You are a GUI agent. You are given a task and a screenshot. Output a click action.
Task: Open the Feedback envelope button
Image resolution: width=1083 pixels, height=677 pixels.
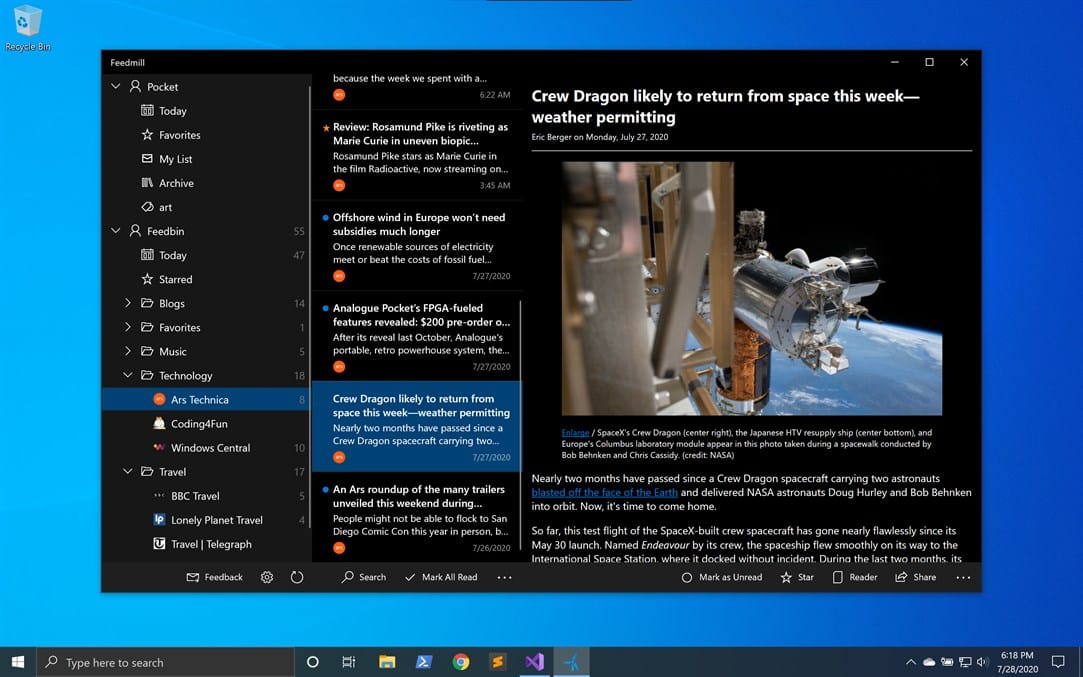[x=215, y=577]
